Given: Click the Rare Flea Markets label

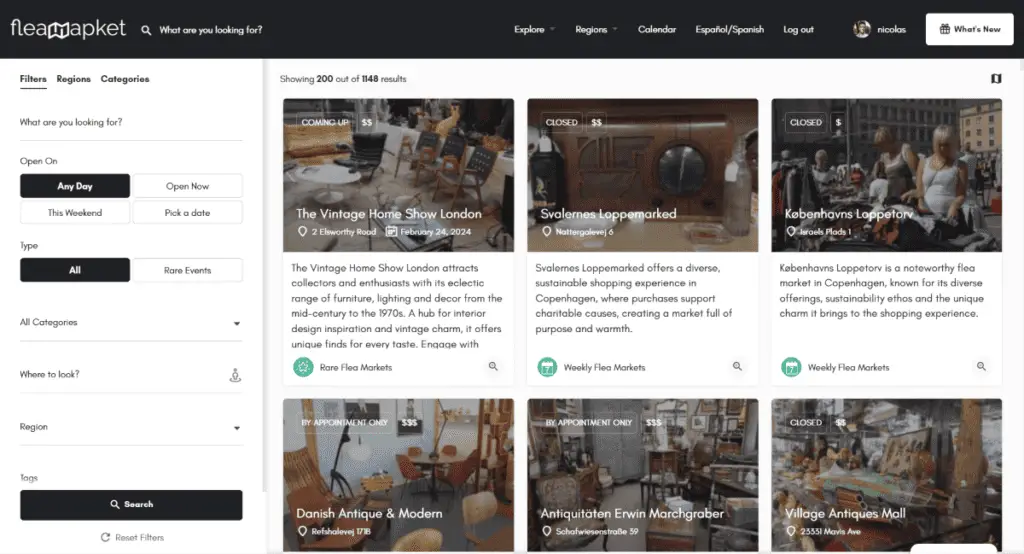Looking at the screenshot, I should click(x=356, y=367).
